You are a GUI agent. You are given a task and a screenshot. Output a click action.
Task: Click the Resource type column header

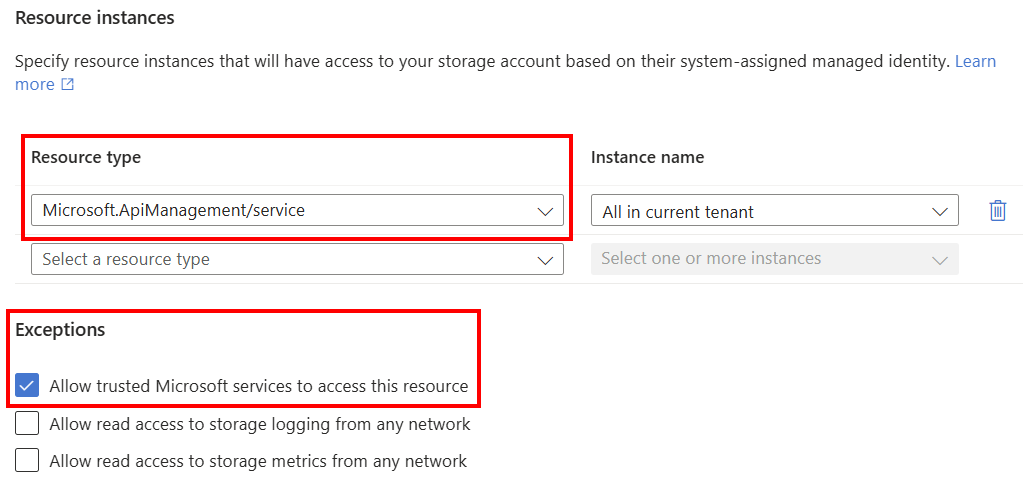[86, 157]
